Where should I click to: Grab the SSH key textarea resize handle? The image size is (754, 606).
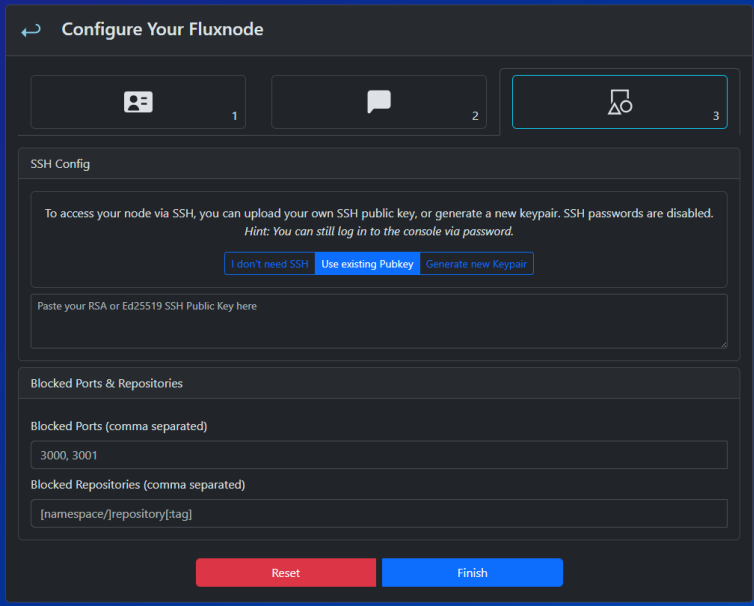tap(722, 343)
